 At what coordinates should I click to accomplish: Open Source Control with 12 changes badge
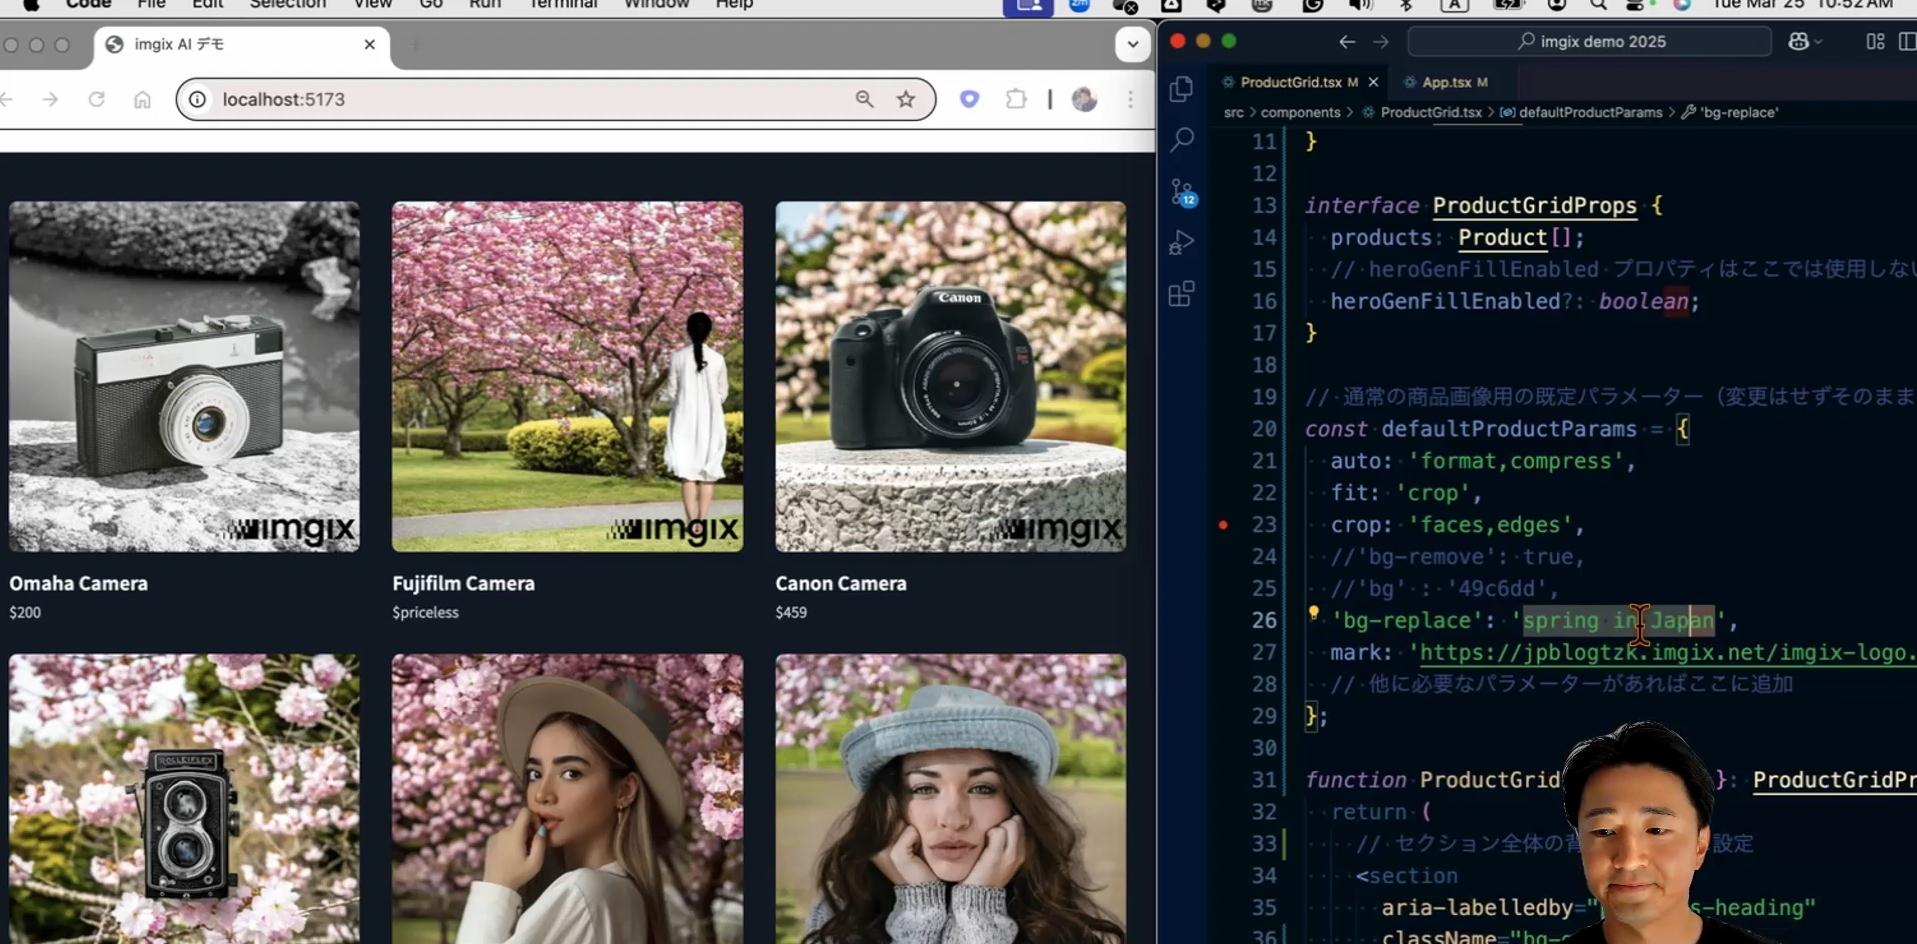pyautogui.click(x=1183, y=191)
